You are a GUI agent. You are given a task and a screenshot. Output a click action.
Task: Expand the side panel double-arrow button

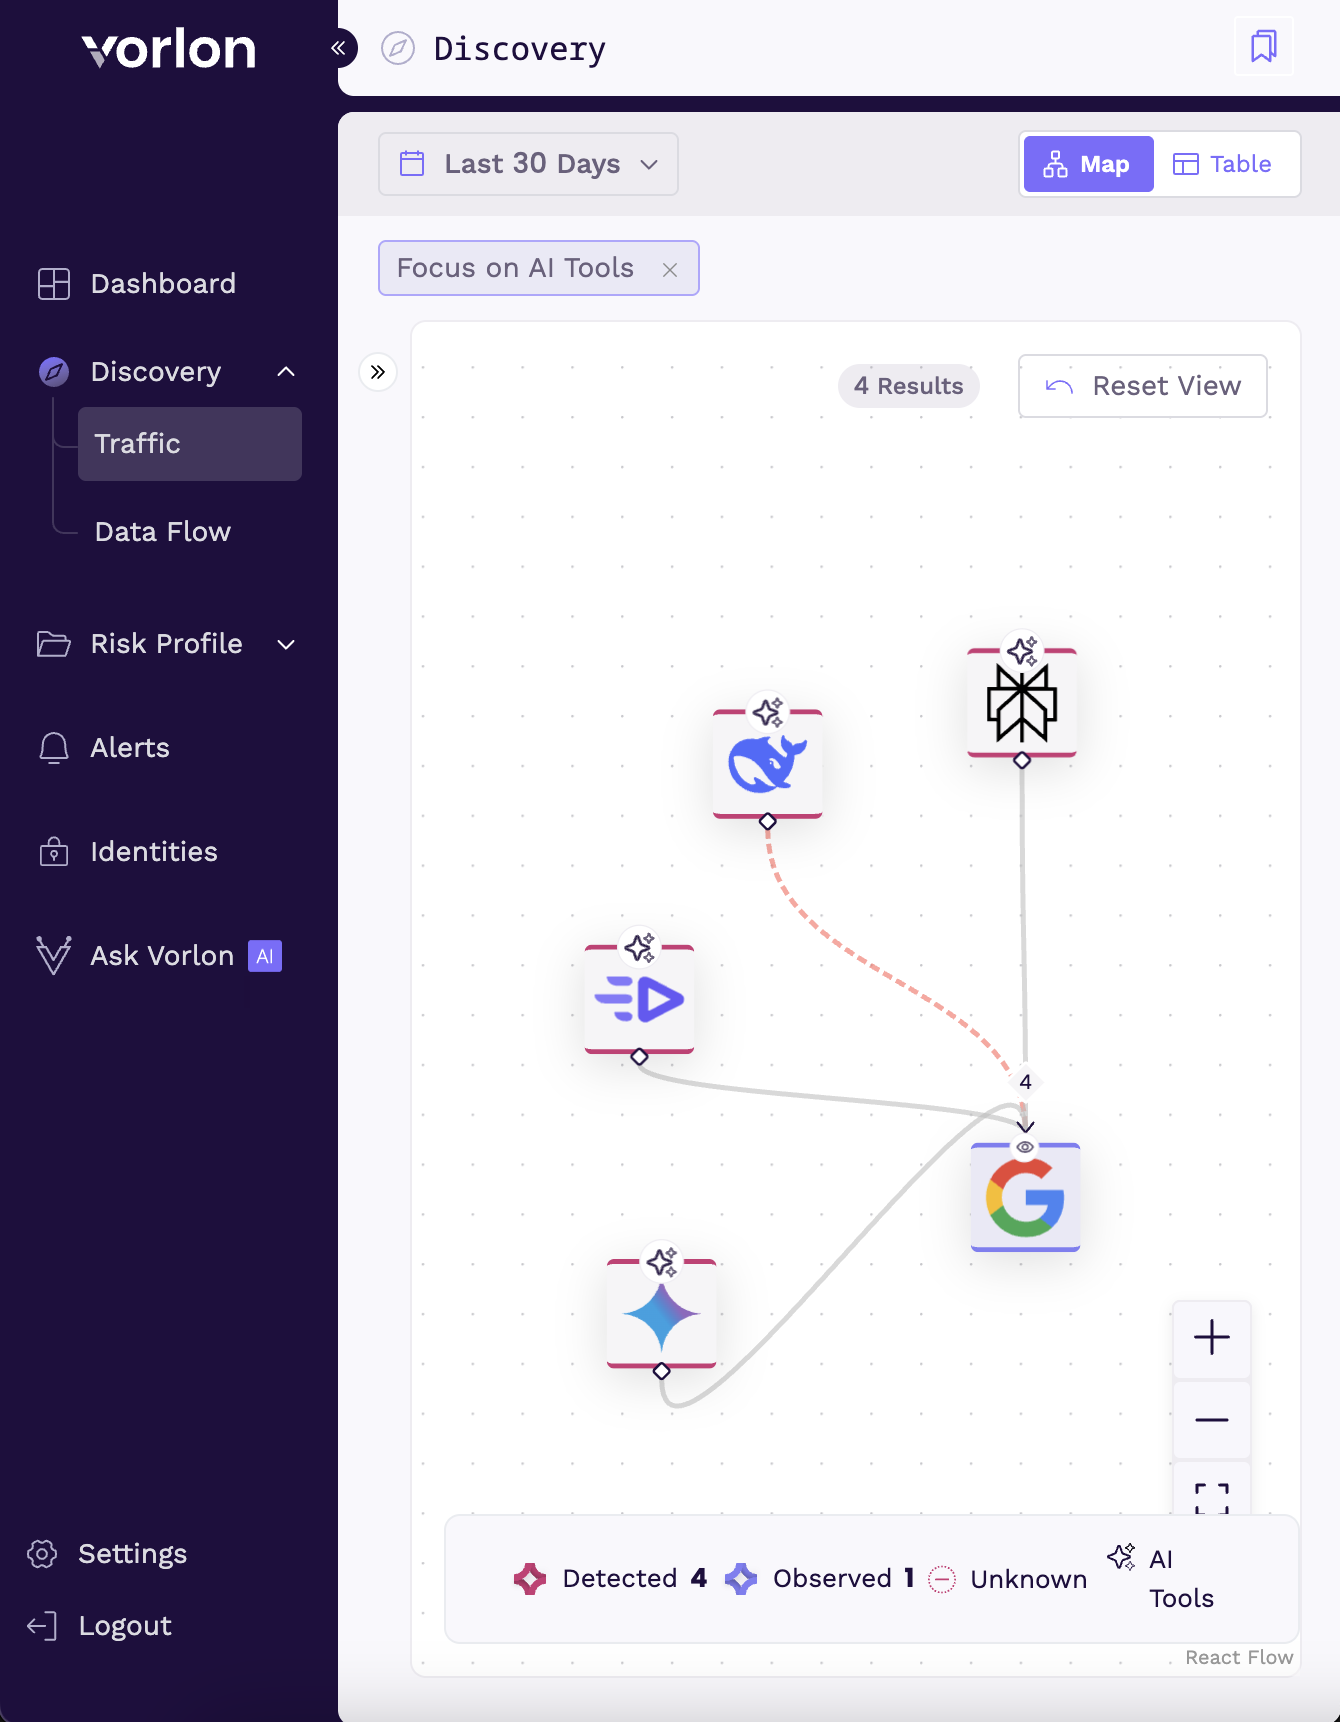(378, 372)
